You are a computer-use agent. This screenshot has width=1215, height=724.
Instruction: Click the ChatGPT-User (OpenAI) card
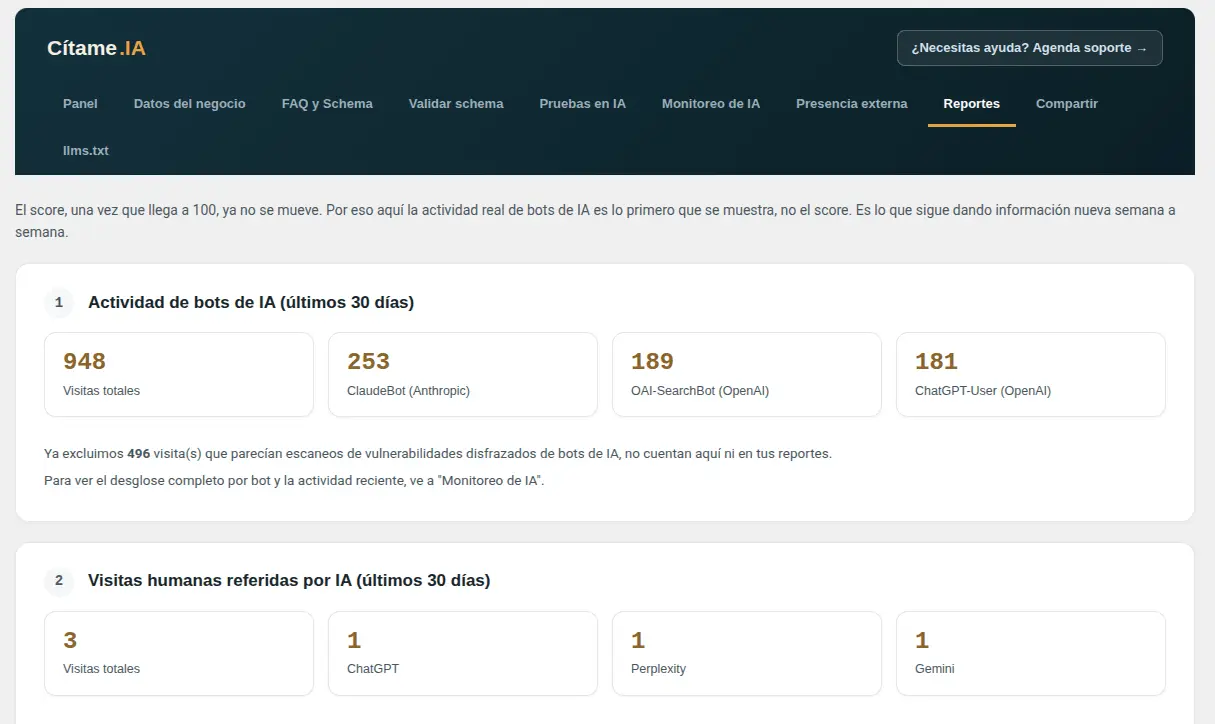pyautogui.click(x=1031, y=374)
